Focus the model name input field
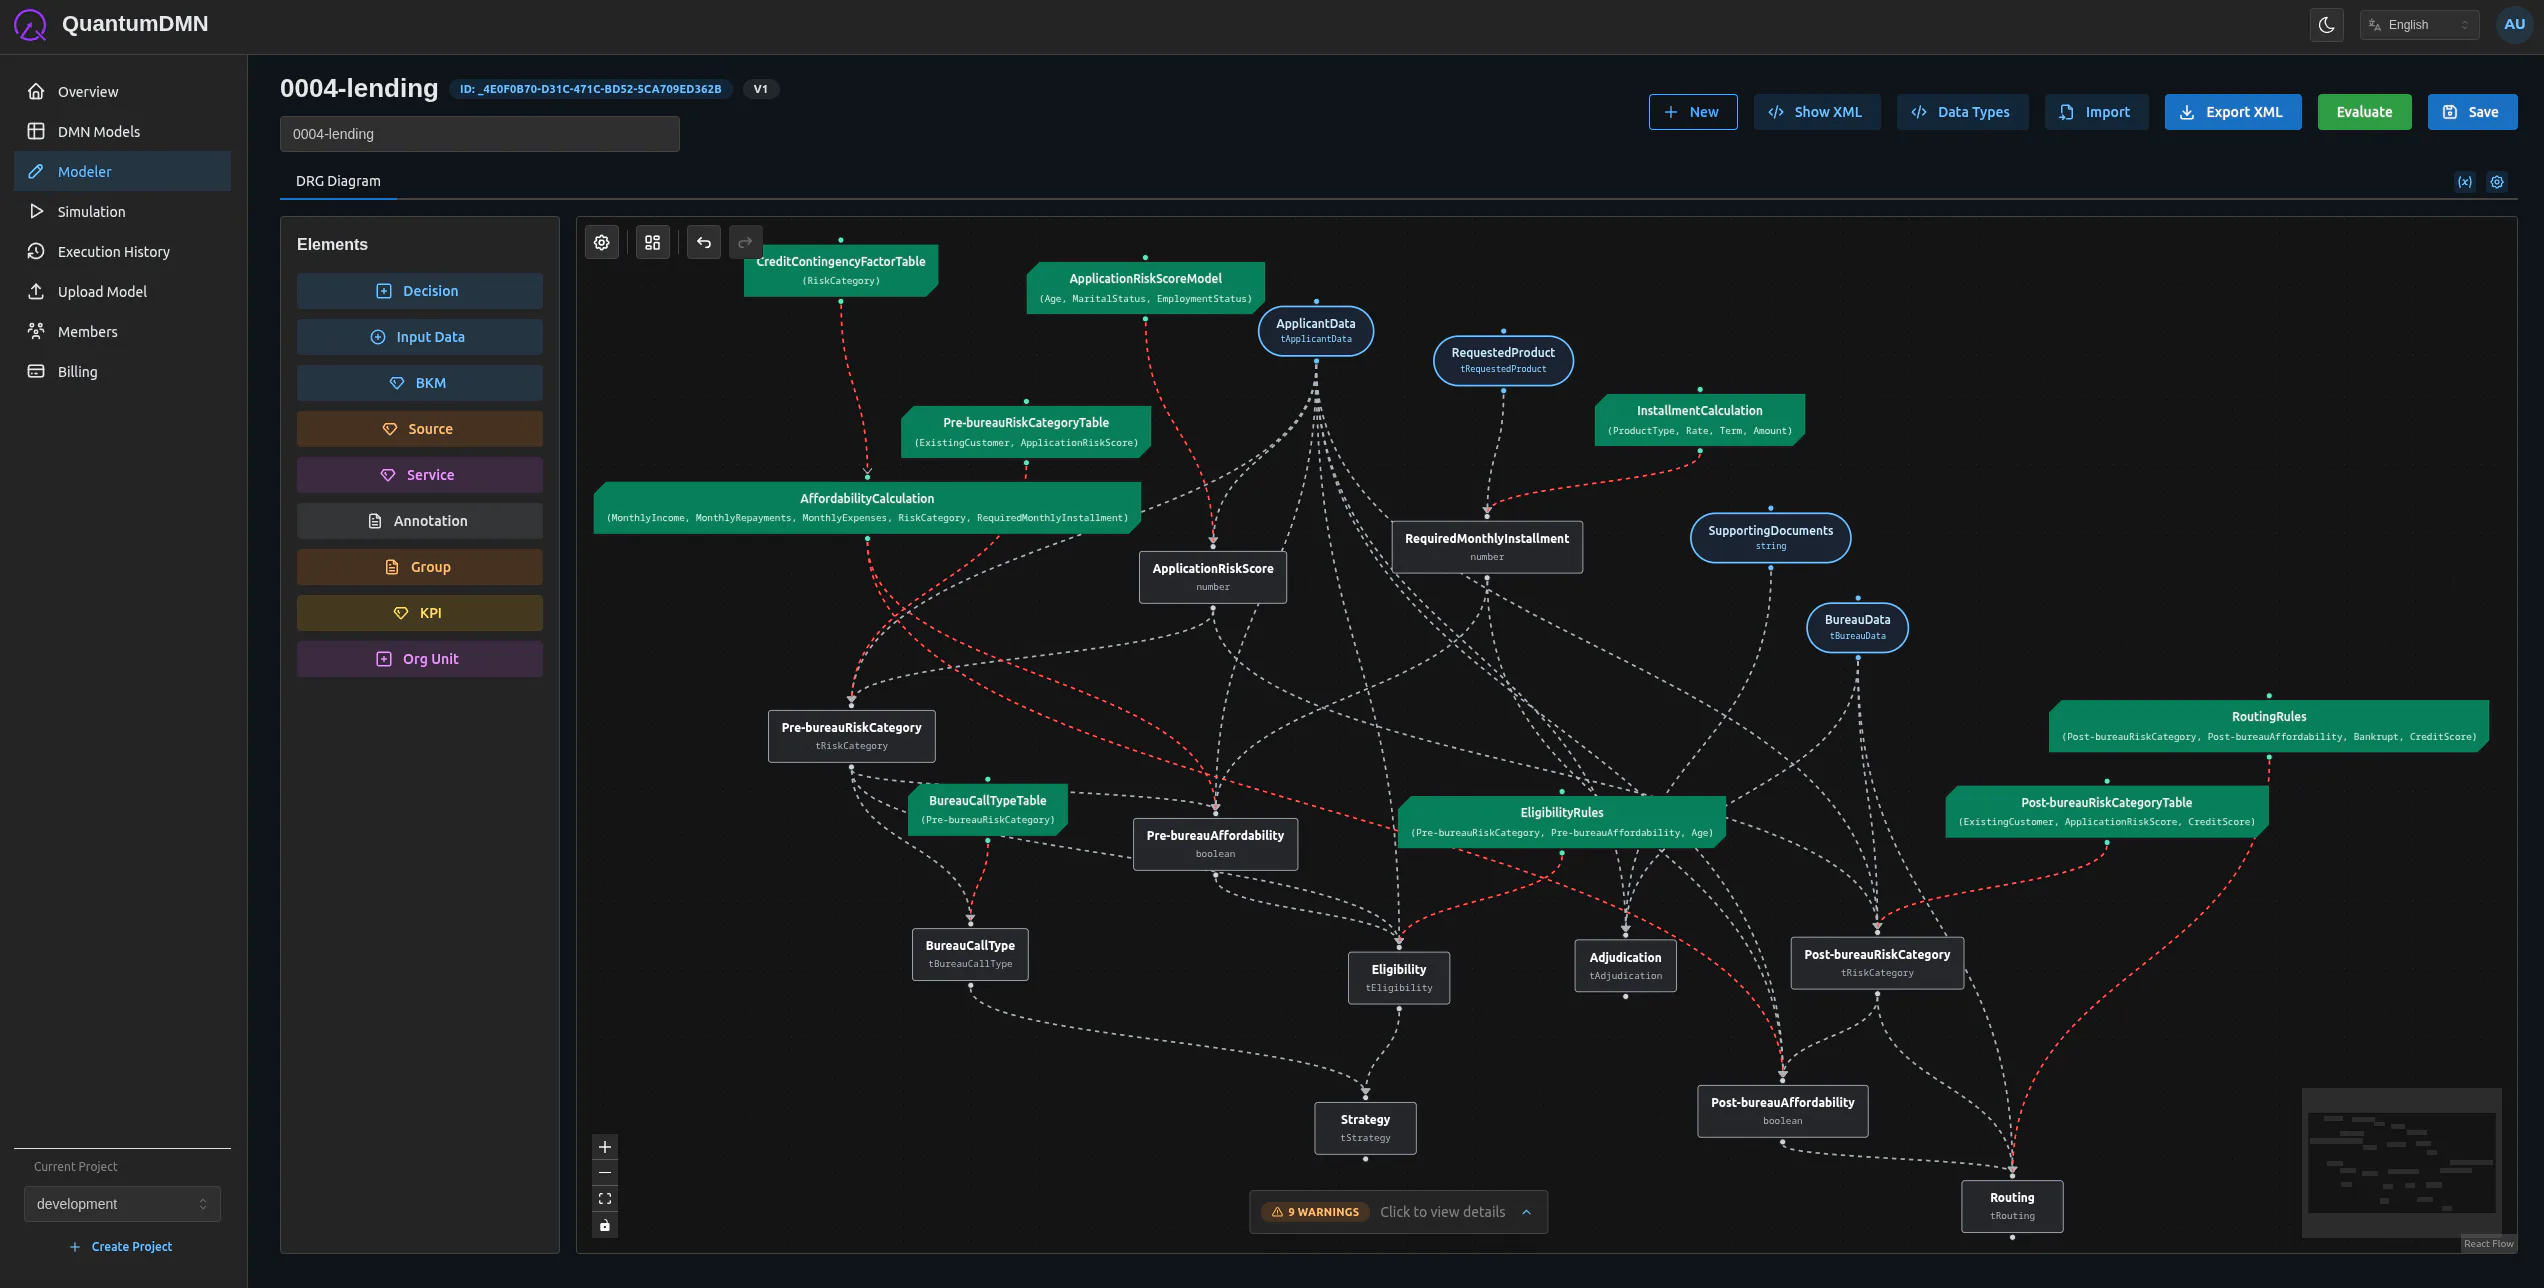Viewport: 2544px width, 1288px height. (x=479, y=134)
